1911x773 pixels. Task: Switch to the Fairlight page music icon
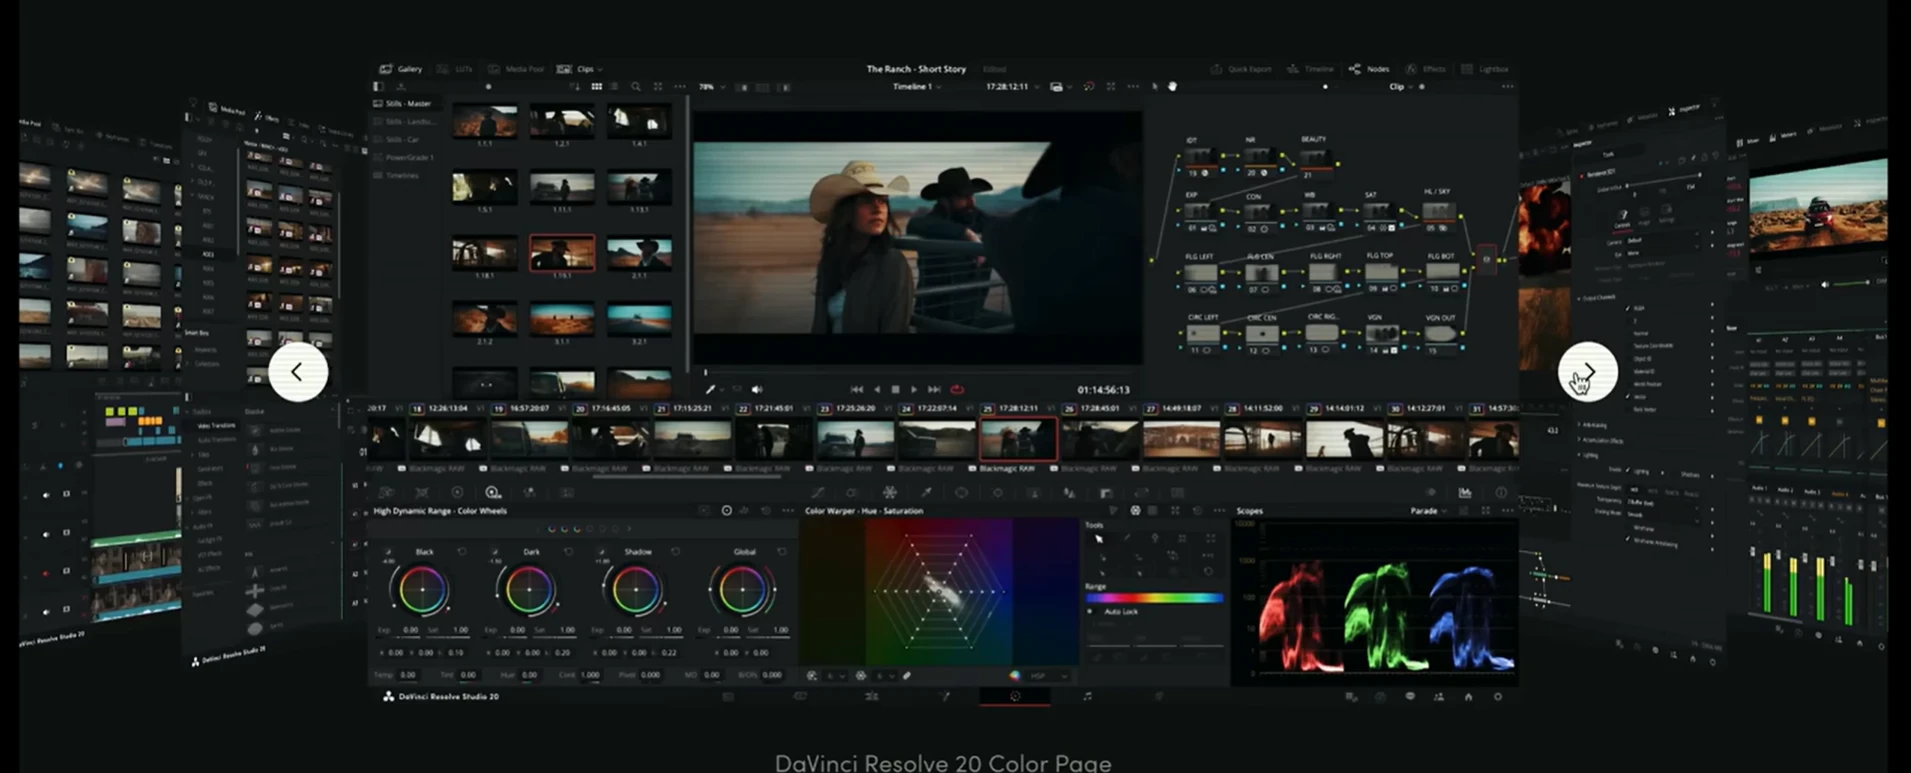click(1087, 696)
